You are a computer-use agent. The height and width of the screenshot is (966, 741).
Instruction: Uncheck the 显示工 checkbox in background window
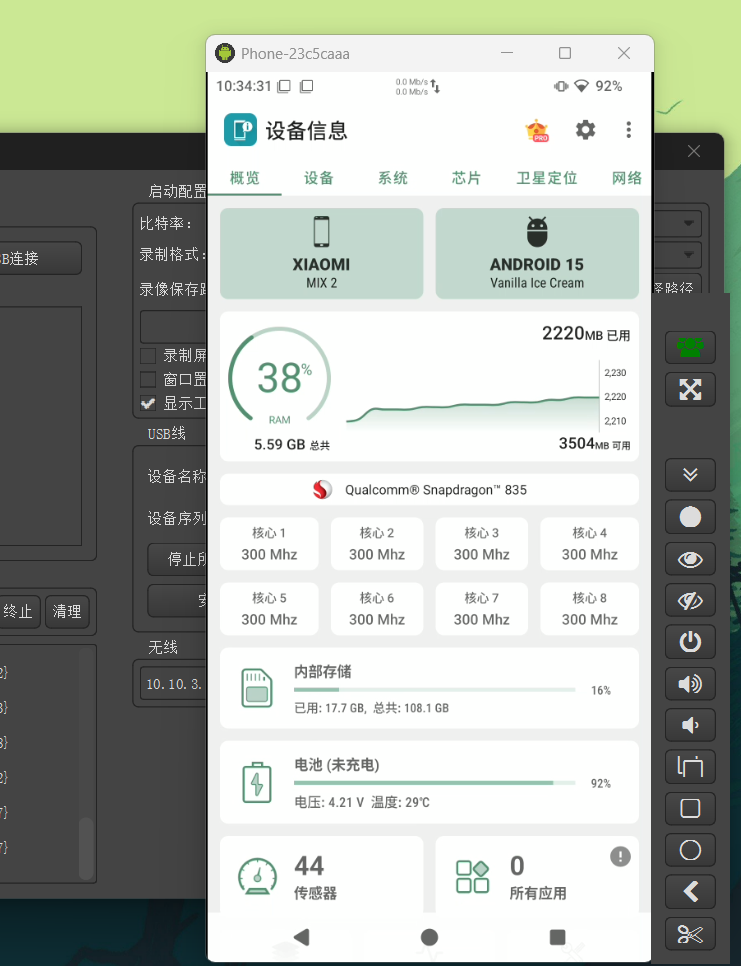point(148,403)
